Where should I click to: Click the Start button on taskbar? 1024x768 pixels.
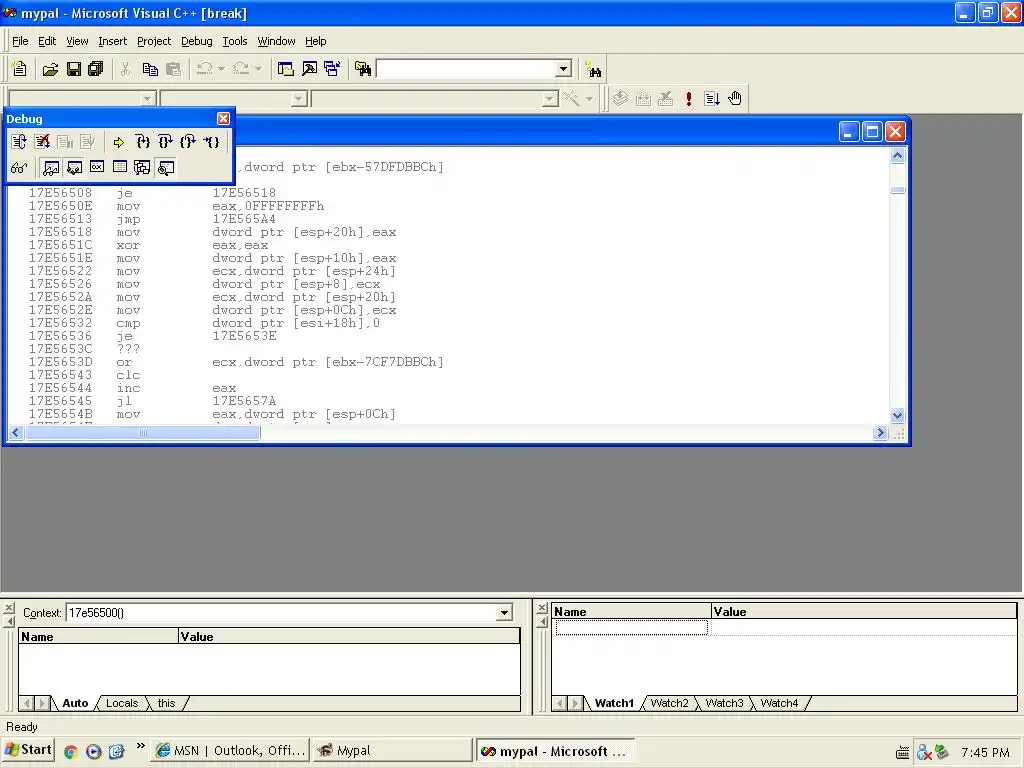(28, 750)
